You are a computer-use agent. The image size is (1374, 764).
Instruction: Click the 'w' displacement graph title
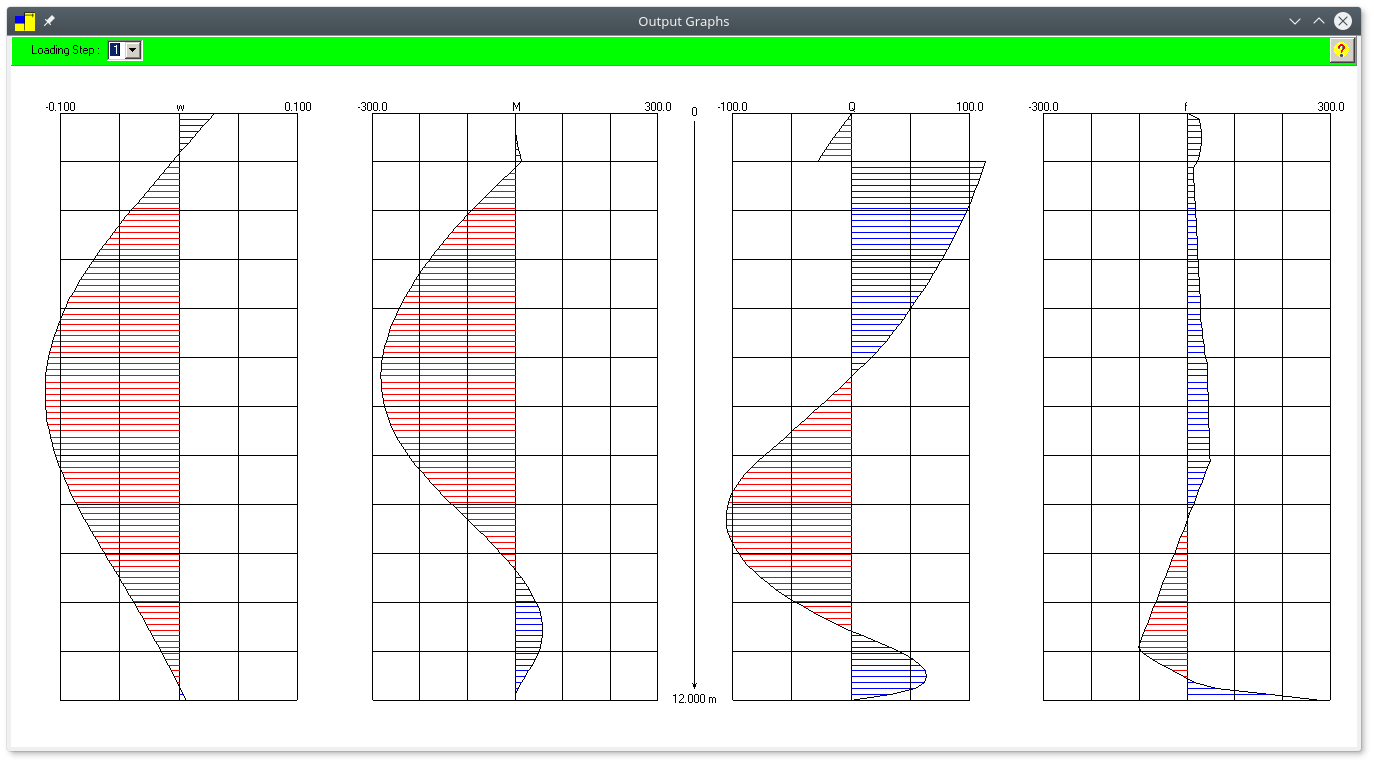[180, 107]
